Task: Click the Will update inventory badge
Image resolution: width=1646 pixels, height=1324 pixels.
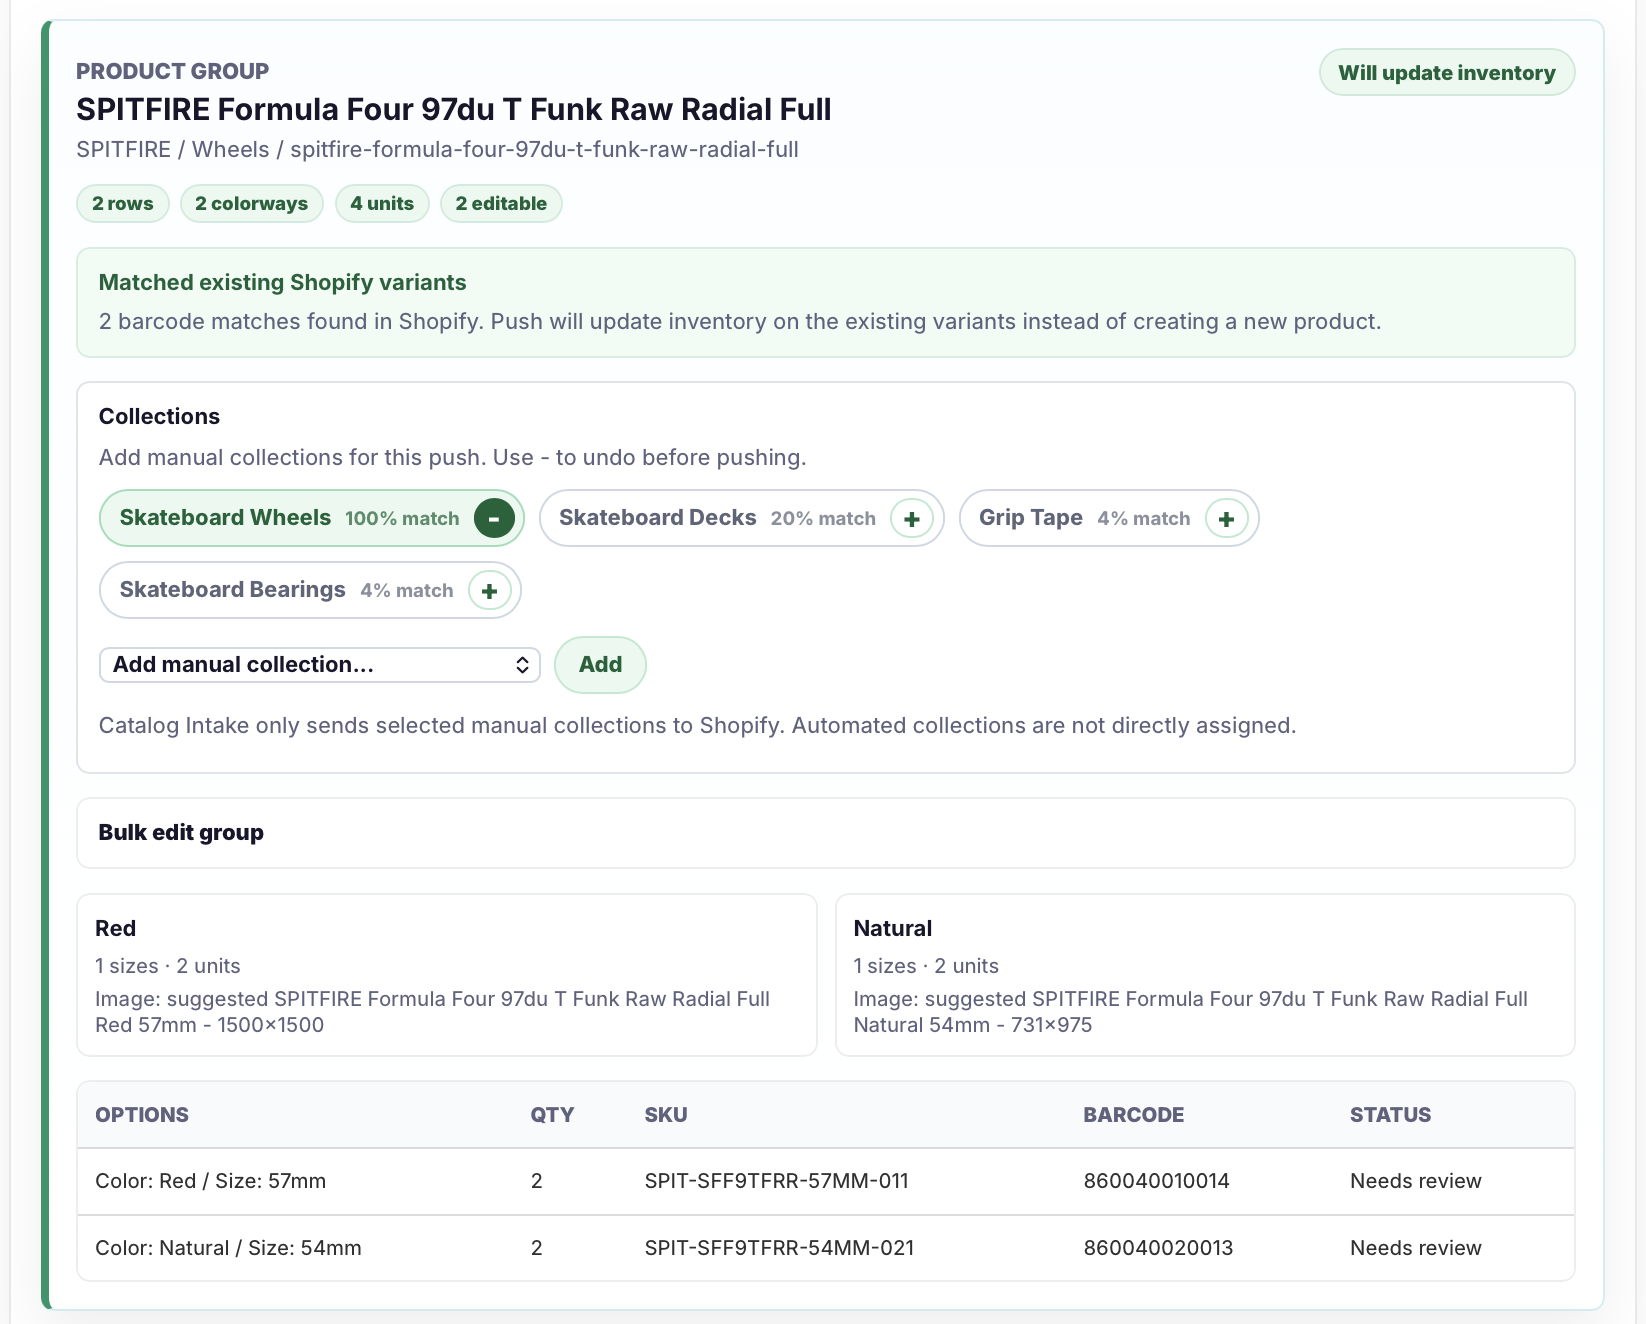Action: [1447, 73]
